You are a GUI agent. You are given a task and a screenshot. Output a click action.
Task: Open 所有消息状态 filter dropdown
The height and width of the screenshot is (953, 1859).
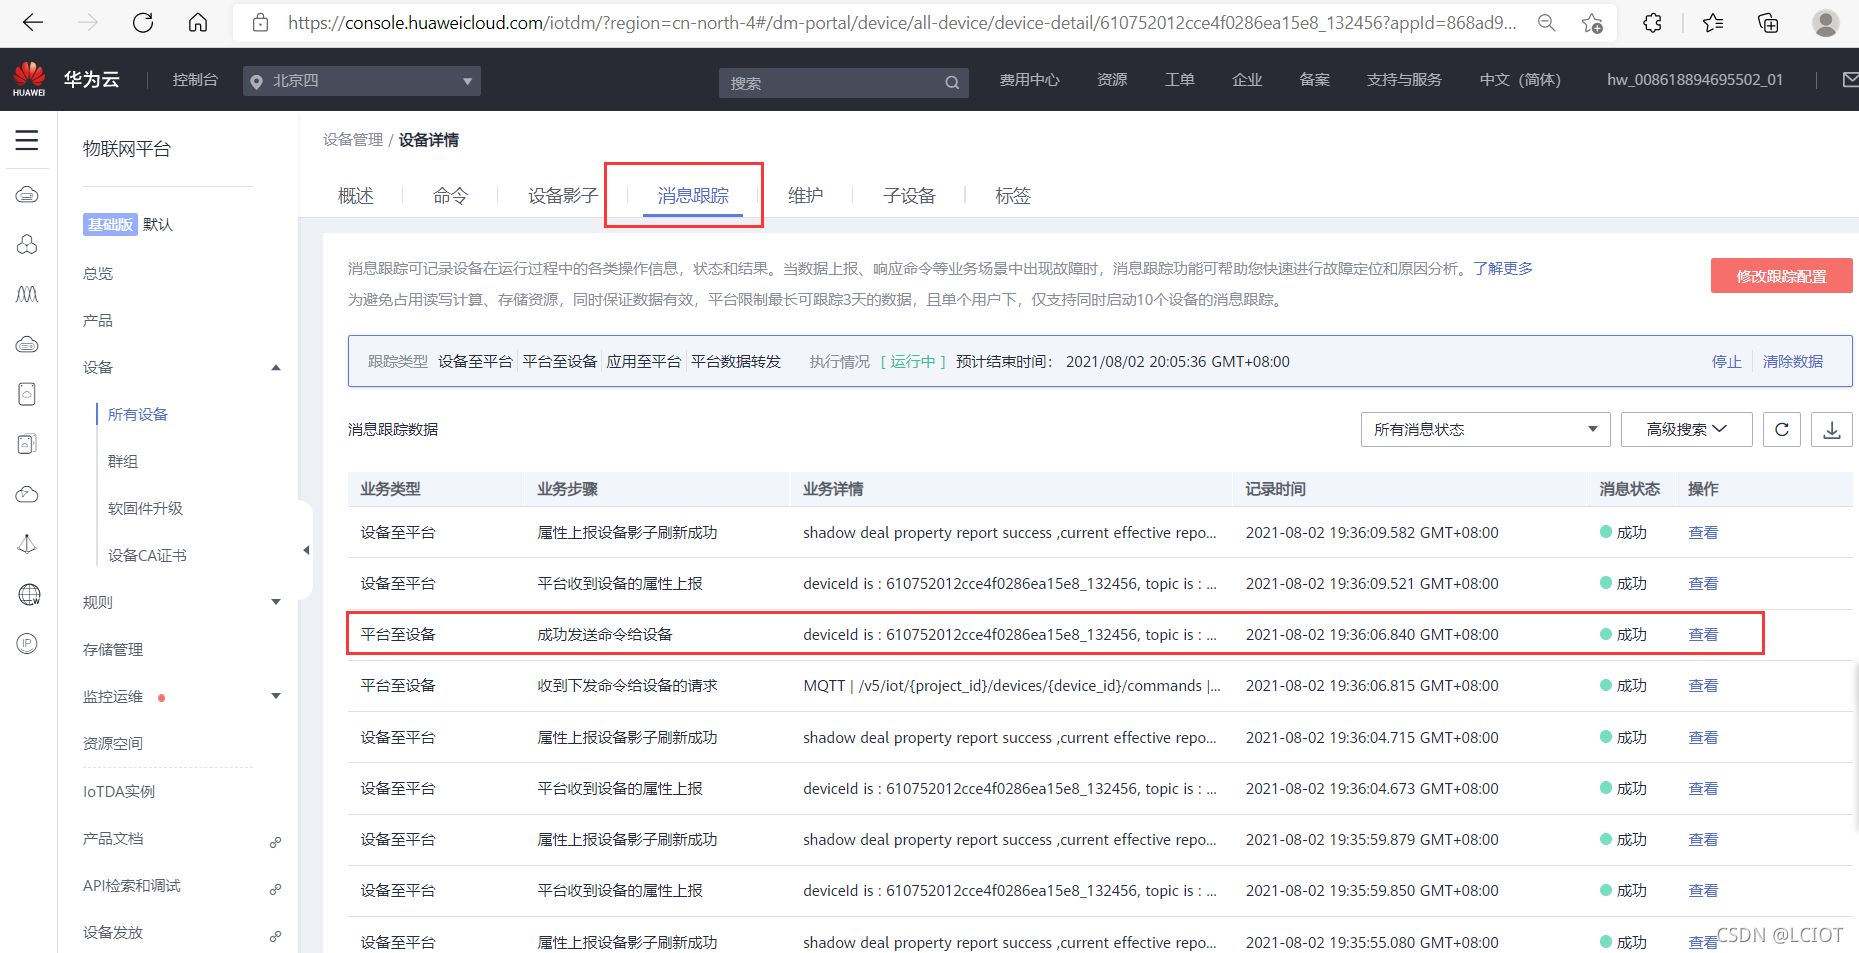pos(1485,429)
